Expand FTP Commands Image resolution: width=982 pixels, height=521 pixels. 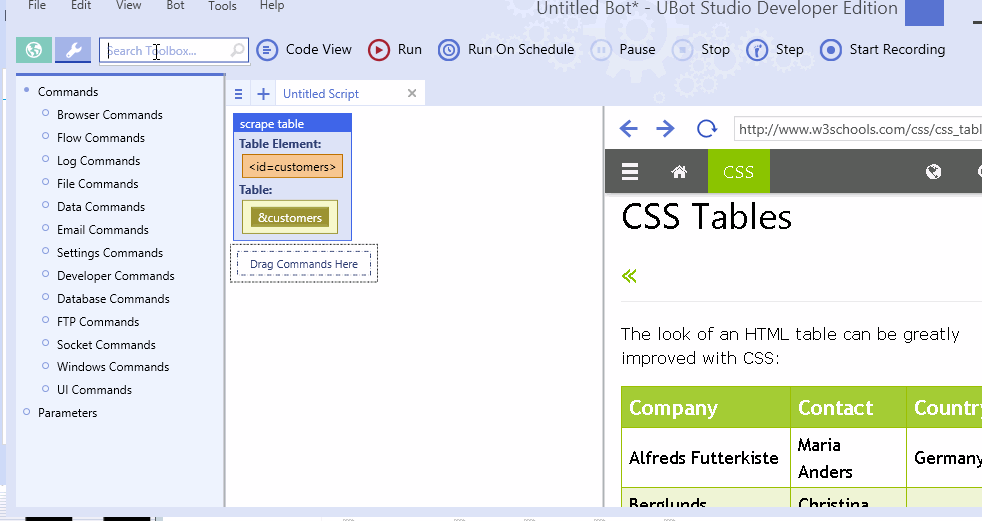click(45, 320)
